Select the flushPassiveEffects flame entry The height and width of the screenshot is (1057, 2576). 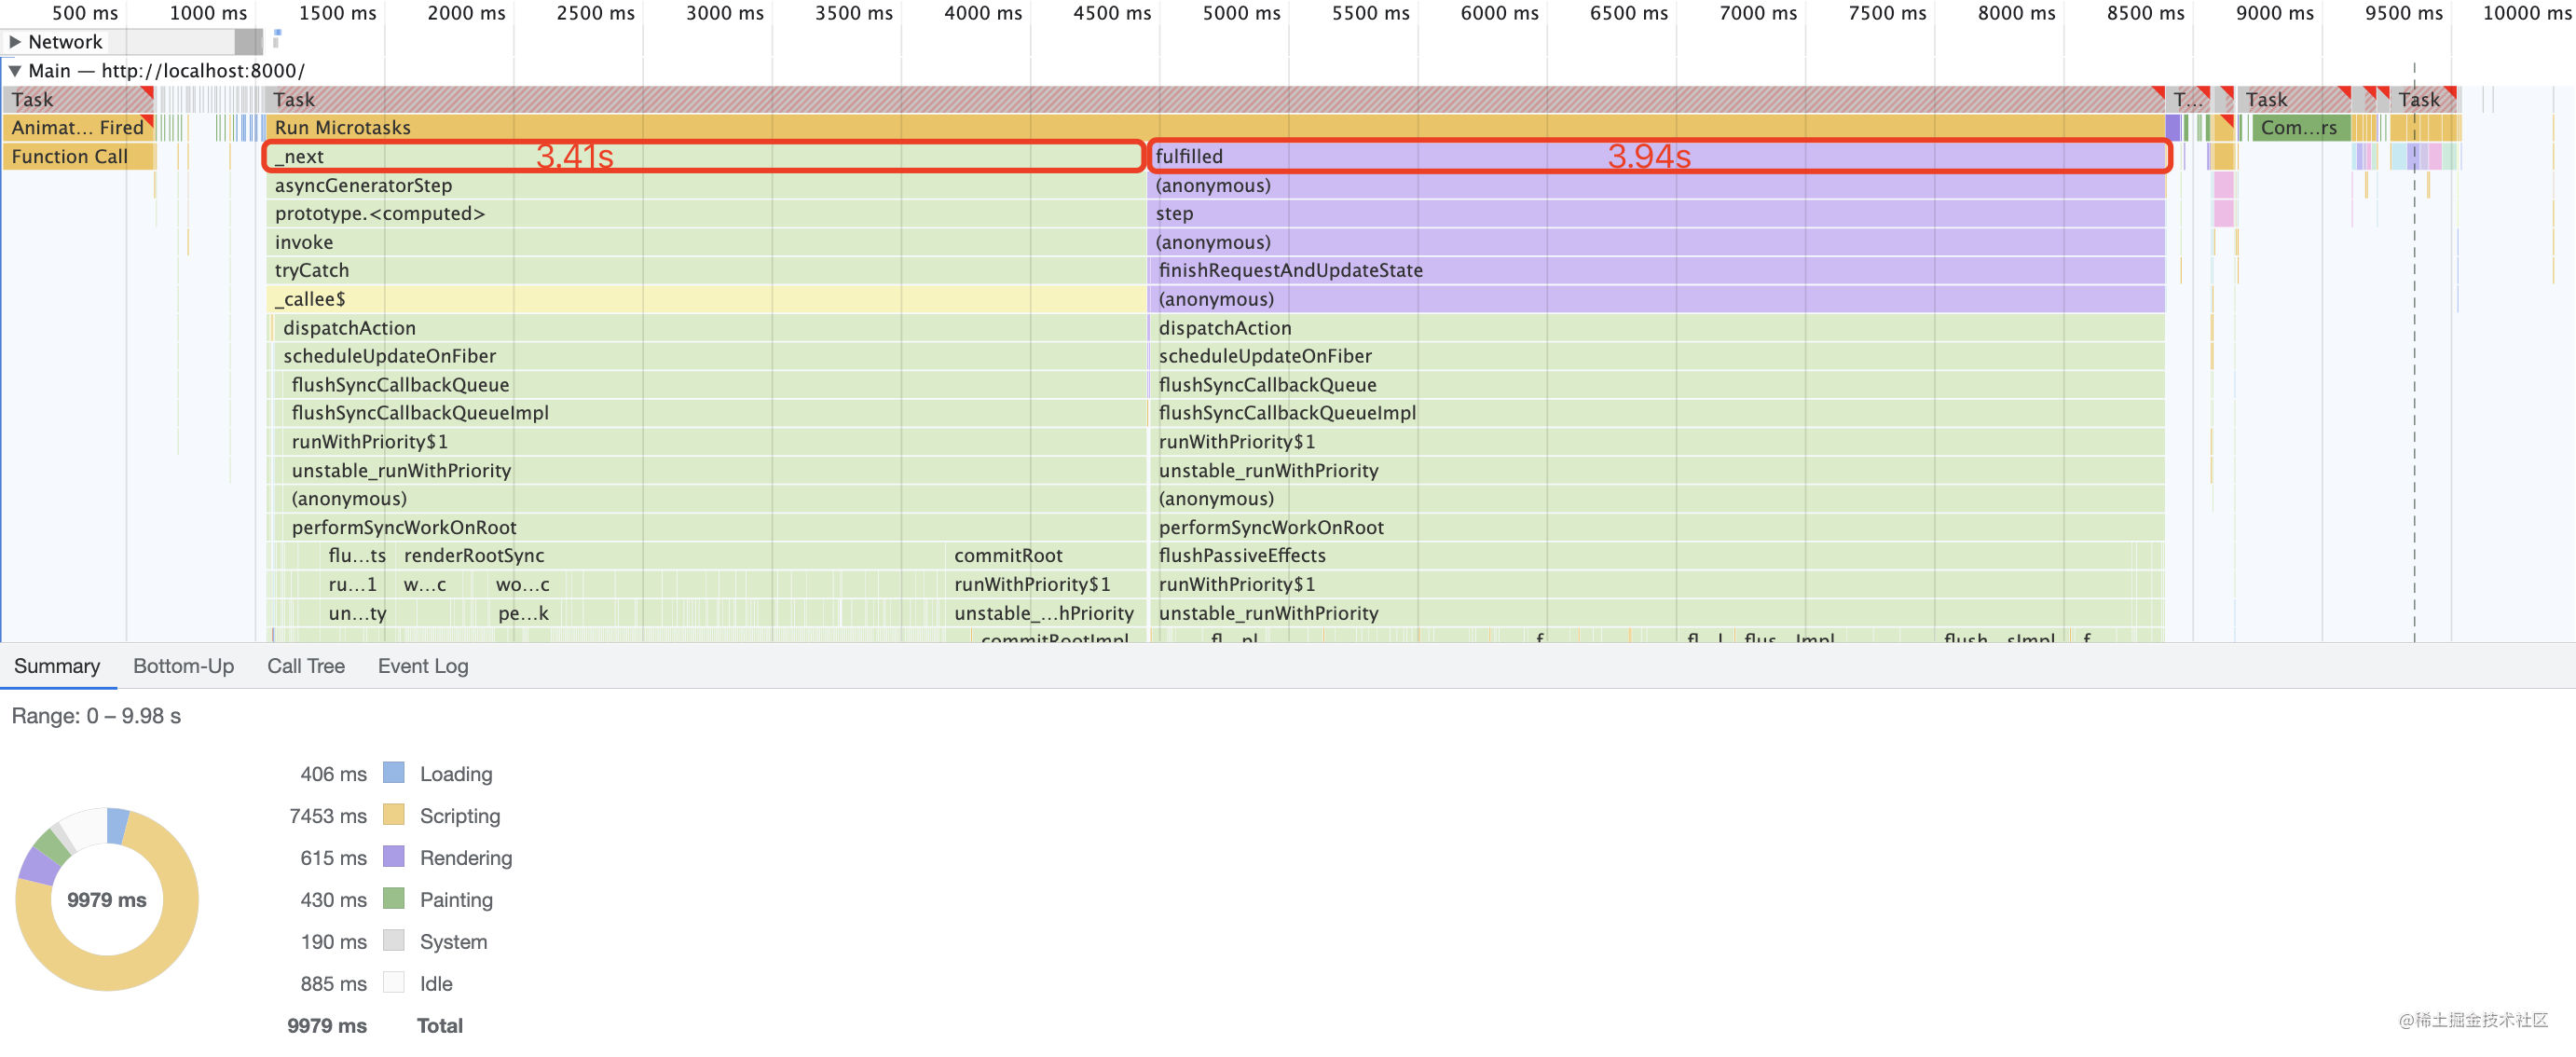(x=1242, y=556)
